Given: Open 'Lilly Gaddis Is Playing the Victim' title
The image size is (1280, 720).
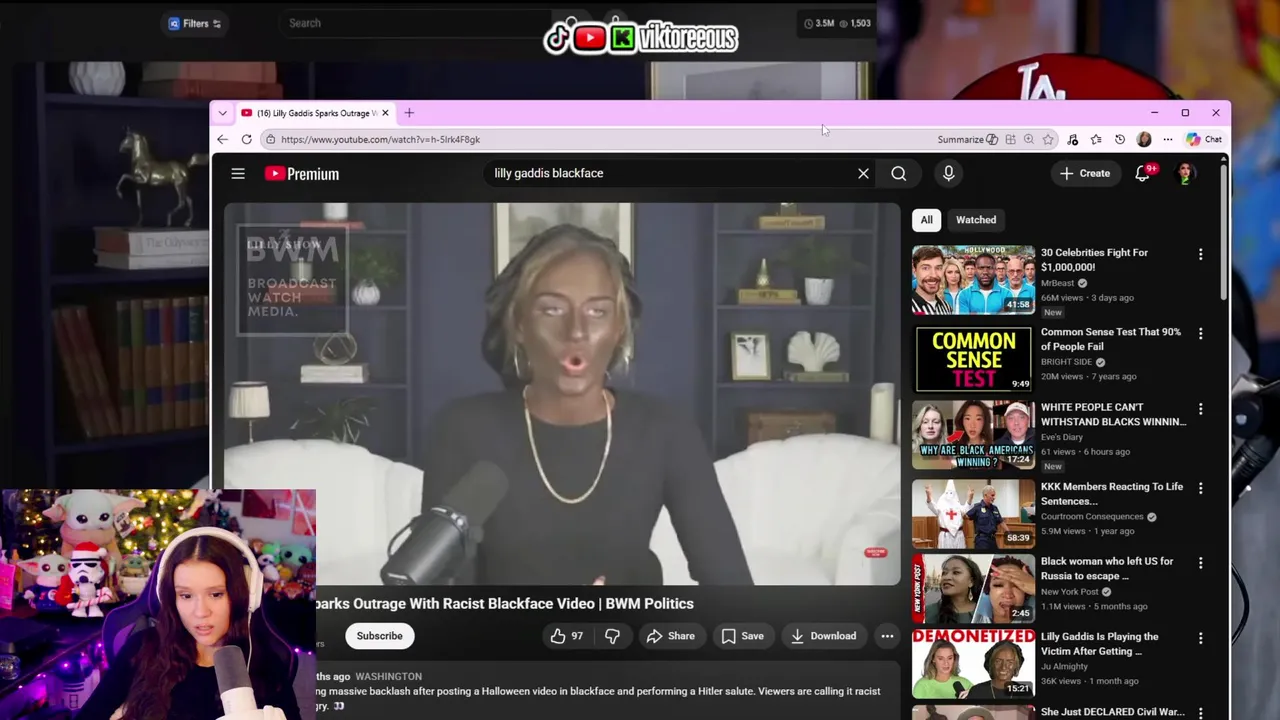Looking at the screenshot, I should coord(1100,644).
